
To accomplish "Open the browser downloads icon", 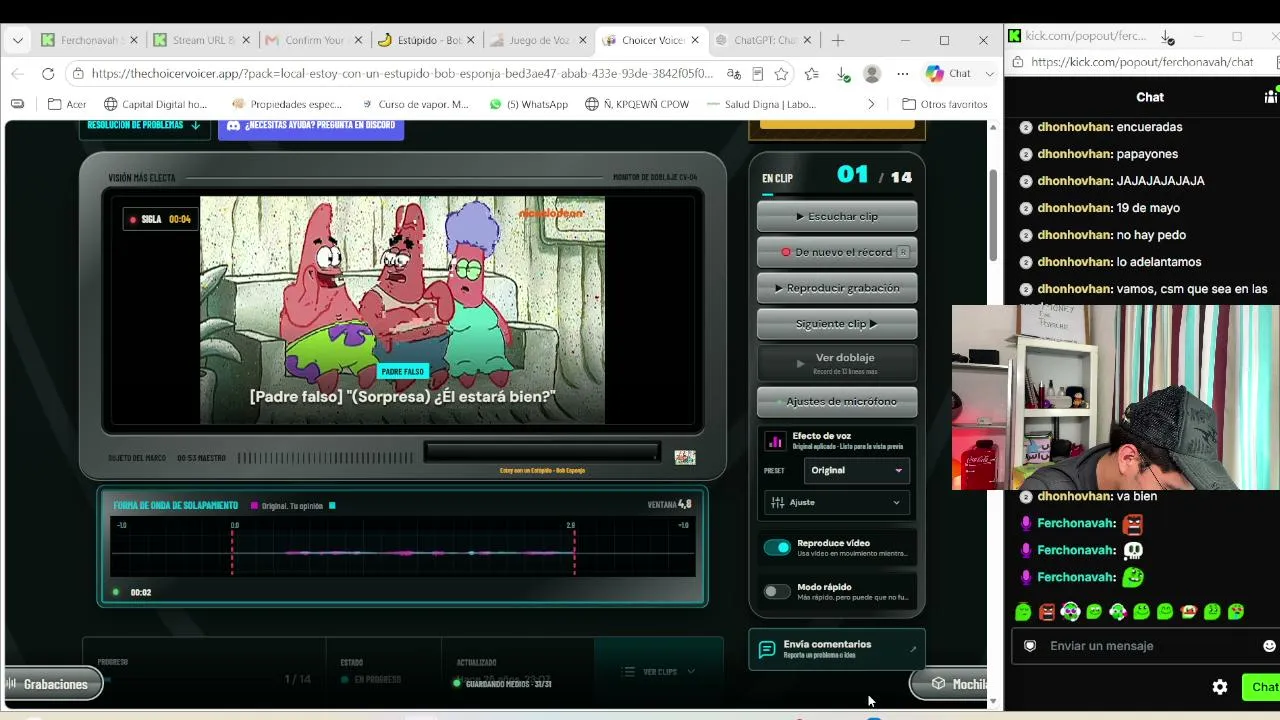I will click(x=843, y=73).
